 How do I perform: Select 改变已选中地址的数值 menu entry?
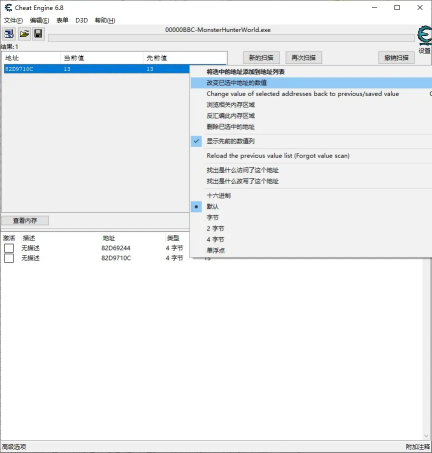pyautogui.click(x=311, y=83)
